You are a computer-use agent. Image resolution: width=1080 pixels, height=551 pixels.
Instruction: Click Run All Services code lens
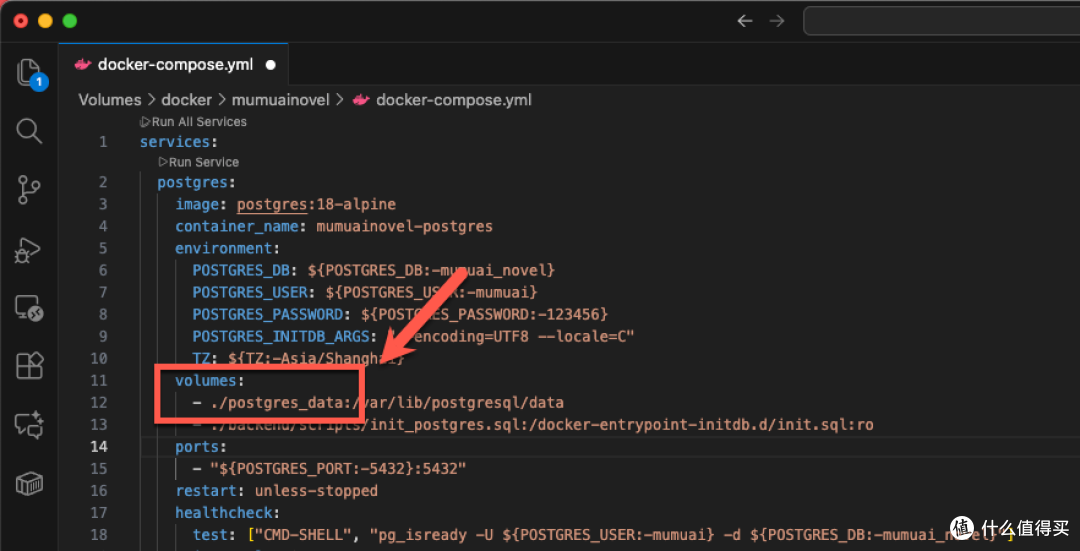tap(193, 122)
